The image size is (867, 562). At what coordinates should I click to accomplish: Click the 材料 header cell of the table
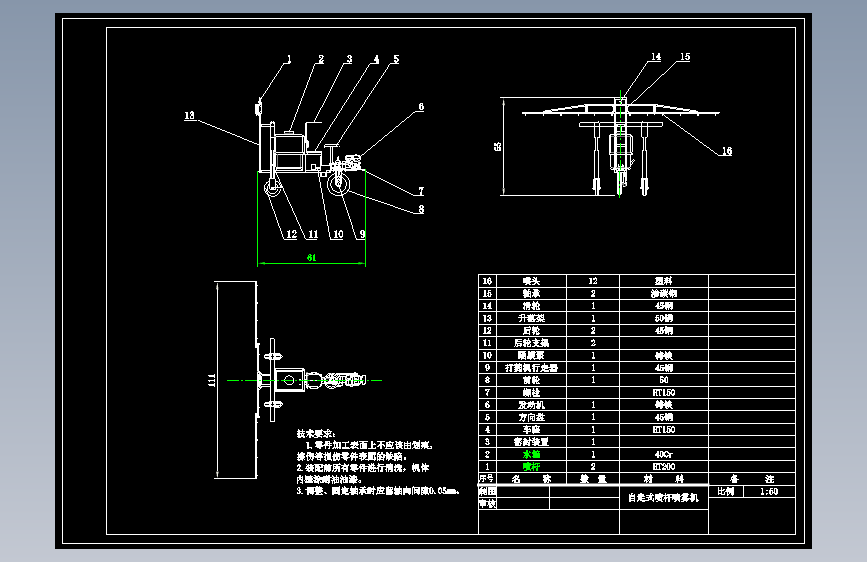click(664, 479)
